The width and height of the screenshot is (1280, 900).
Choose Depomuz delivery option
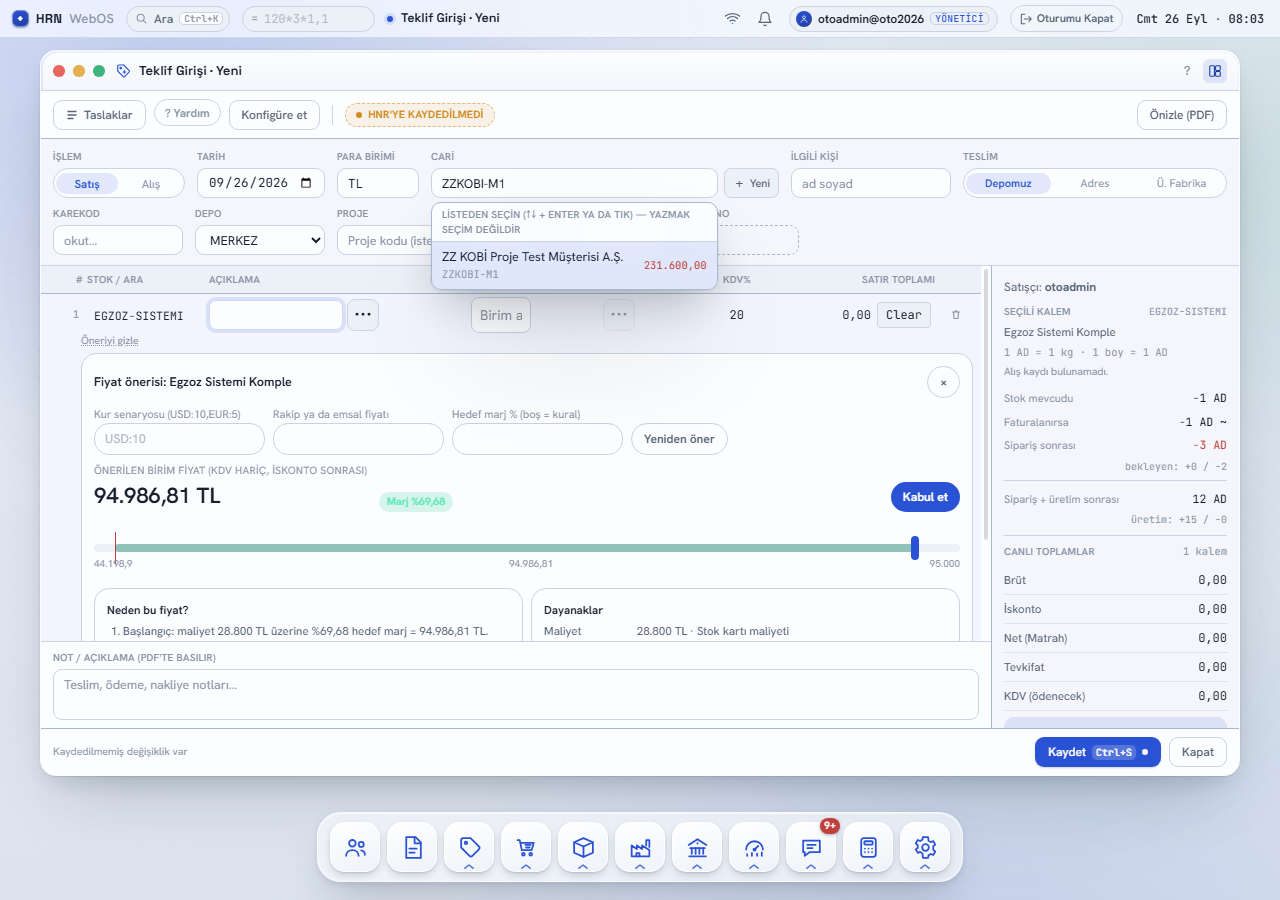(1008, 183)
